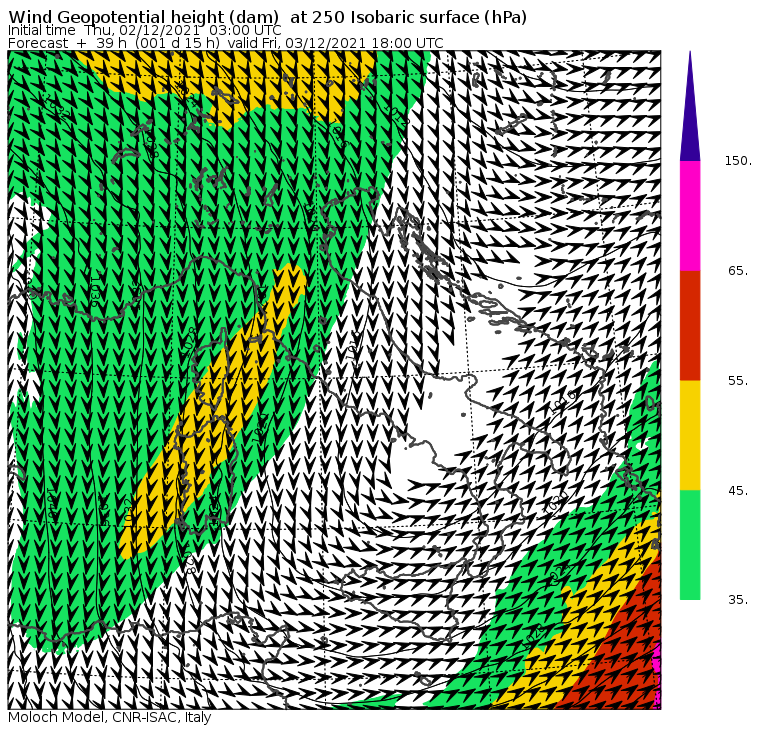
Task: Click the legend value label '45.'
Action: point(738,491)
